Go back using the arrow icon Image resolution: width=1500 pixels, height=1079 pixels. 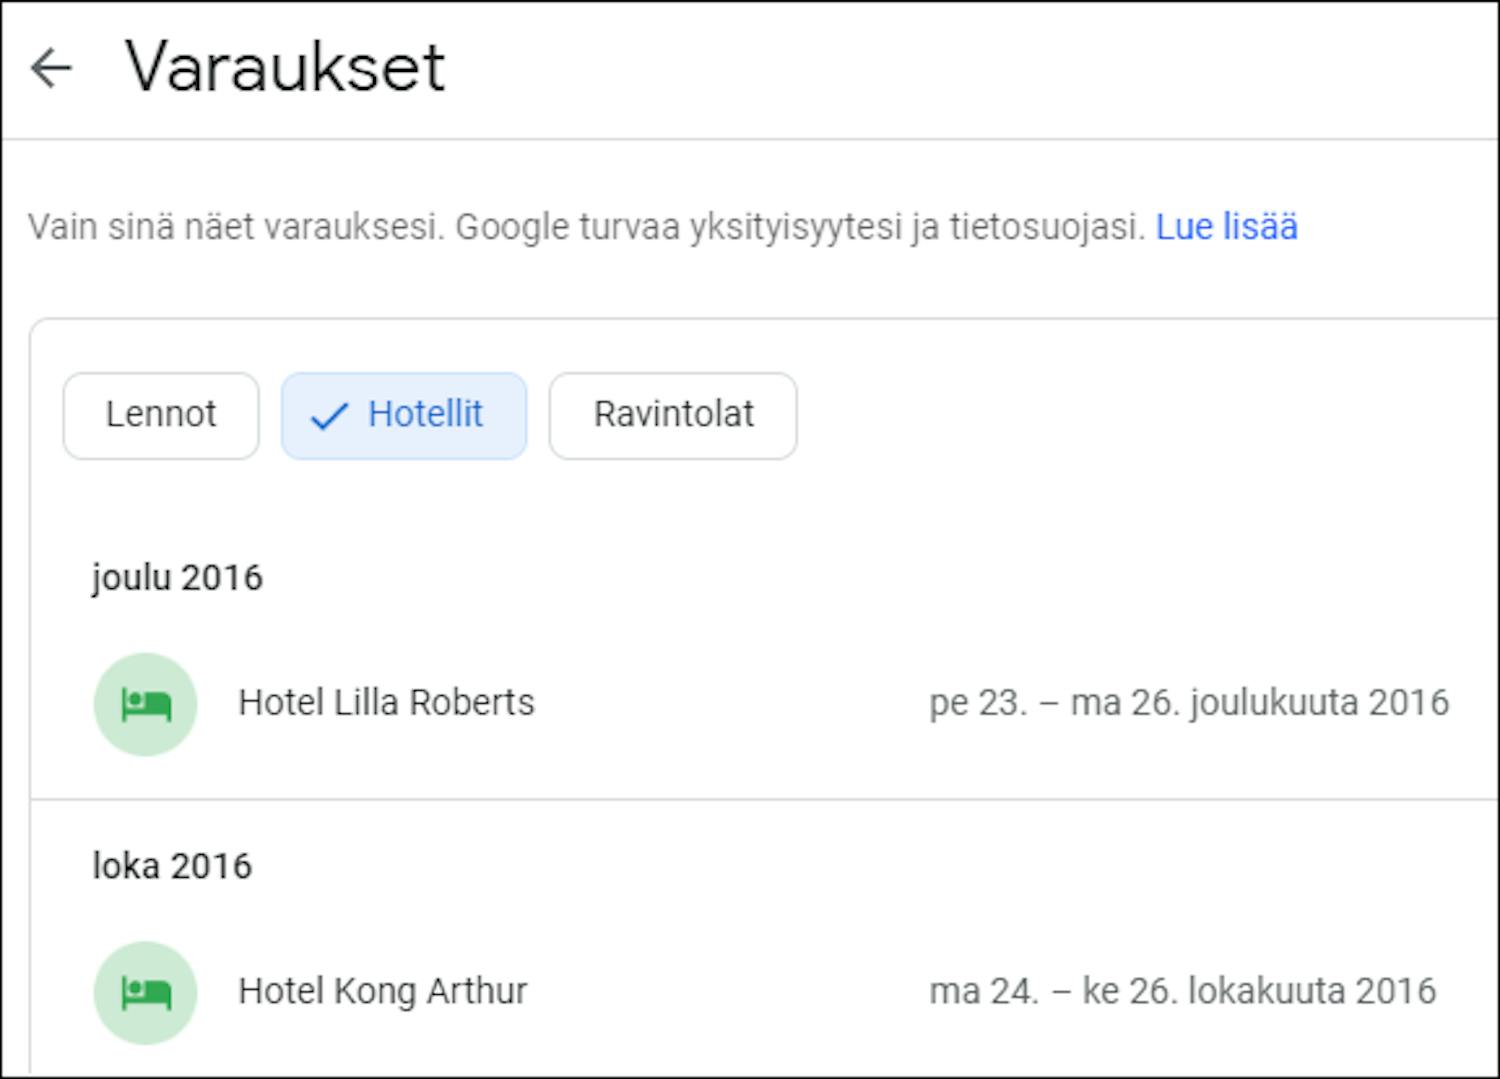coord(51,68)
